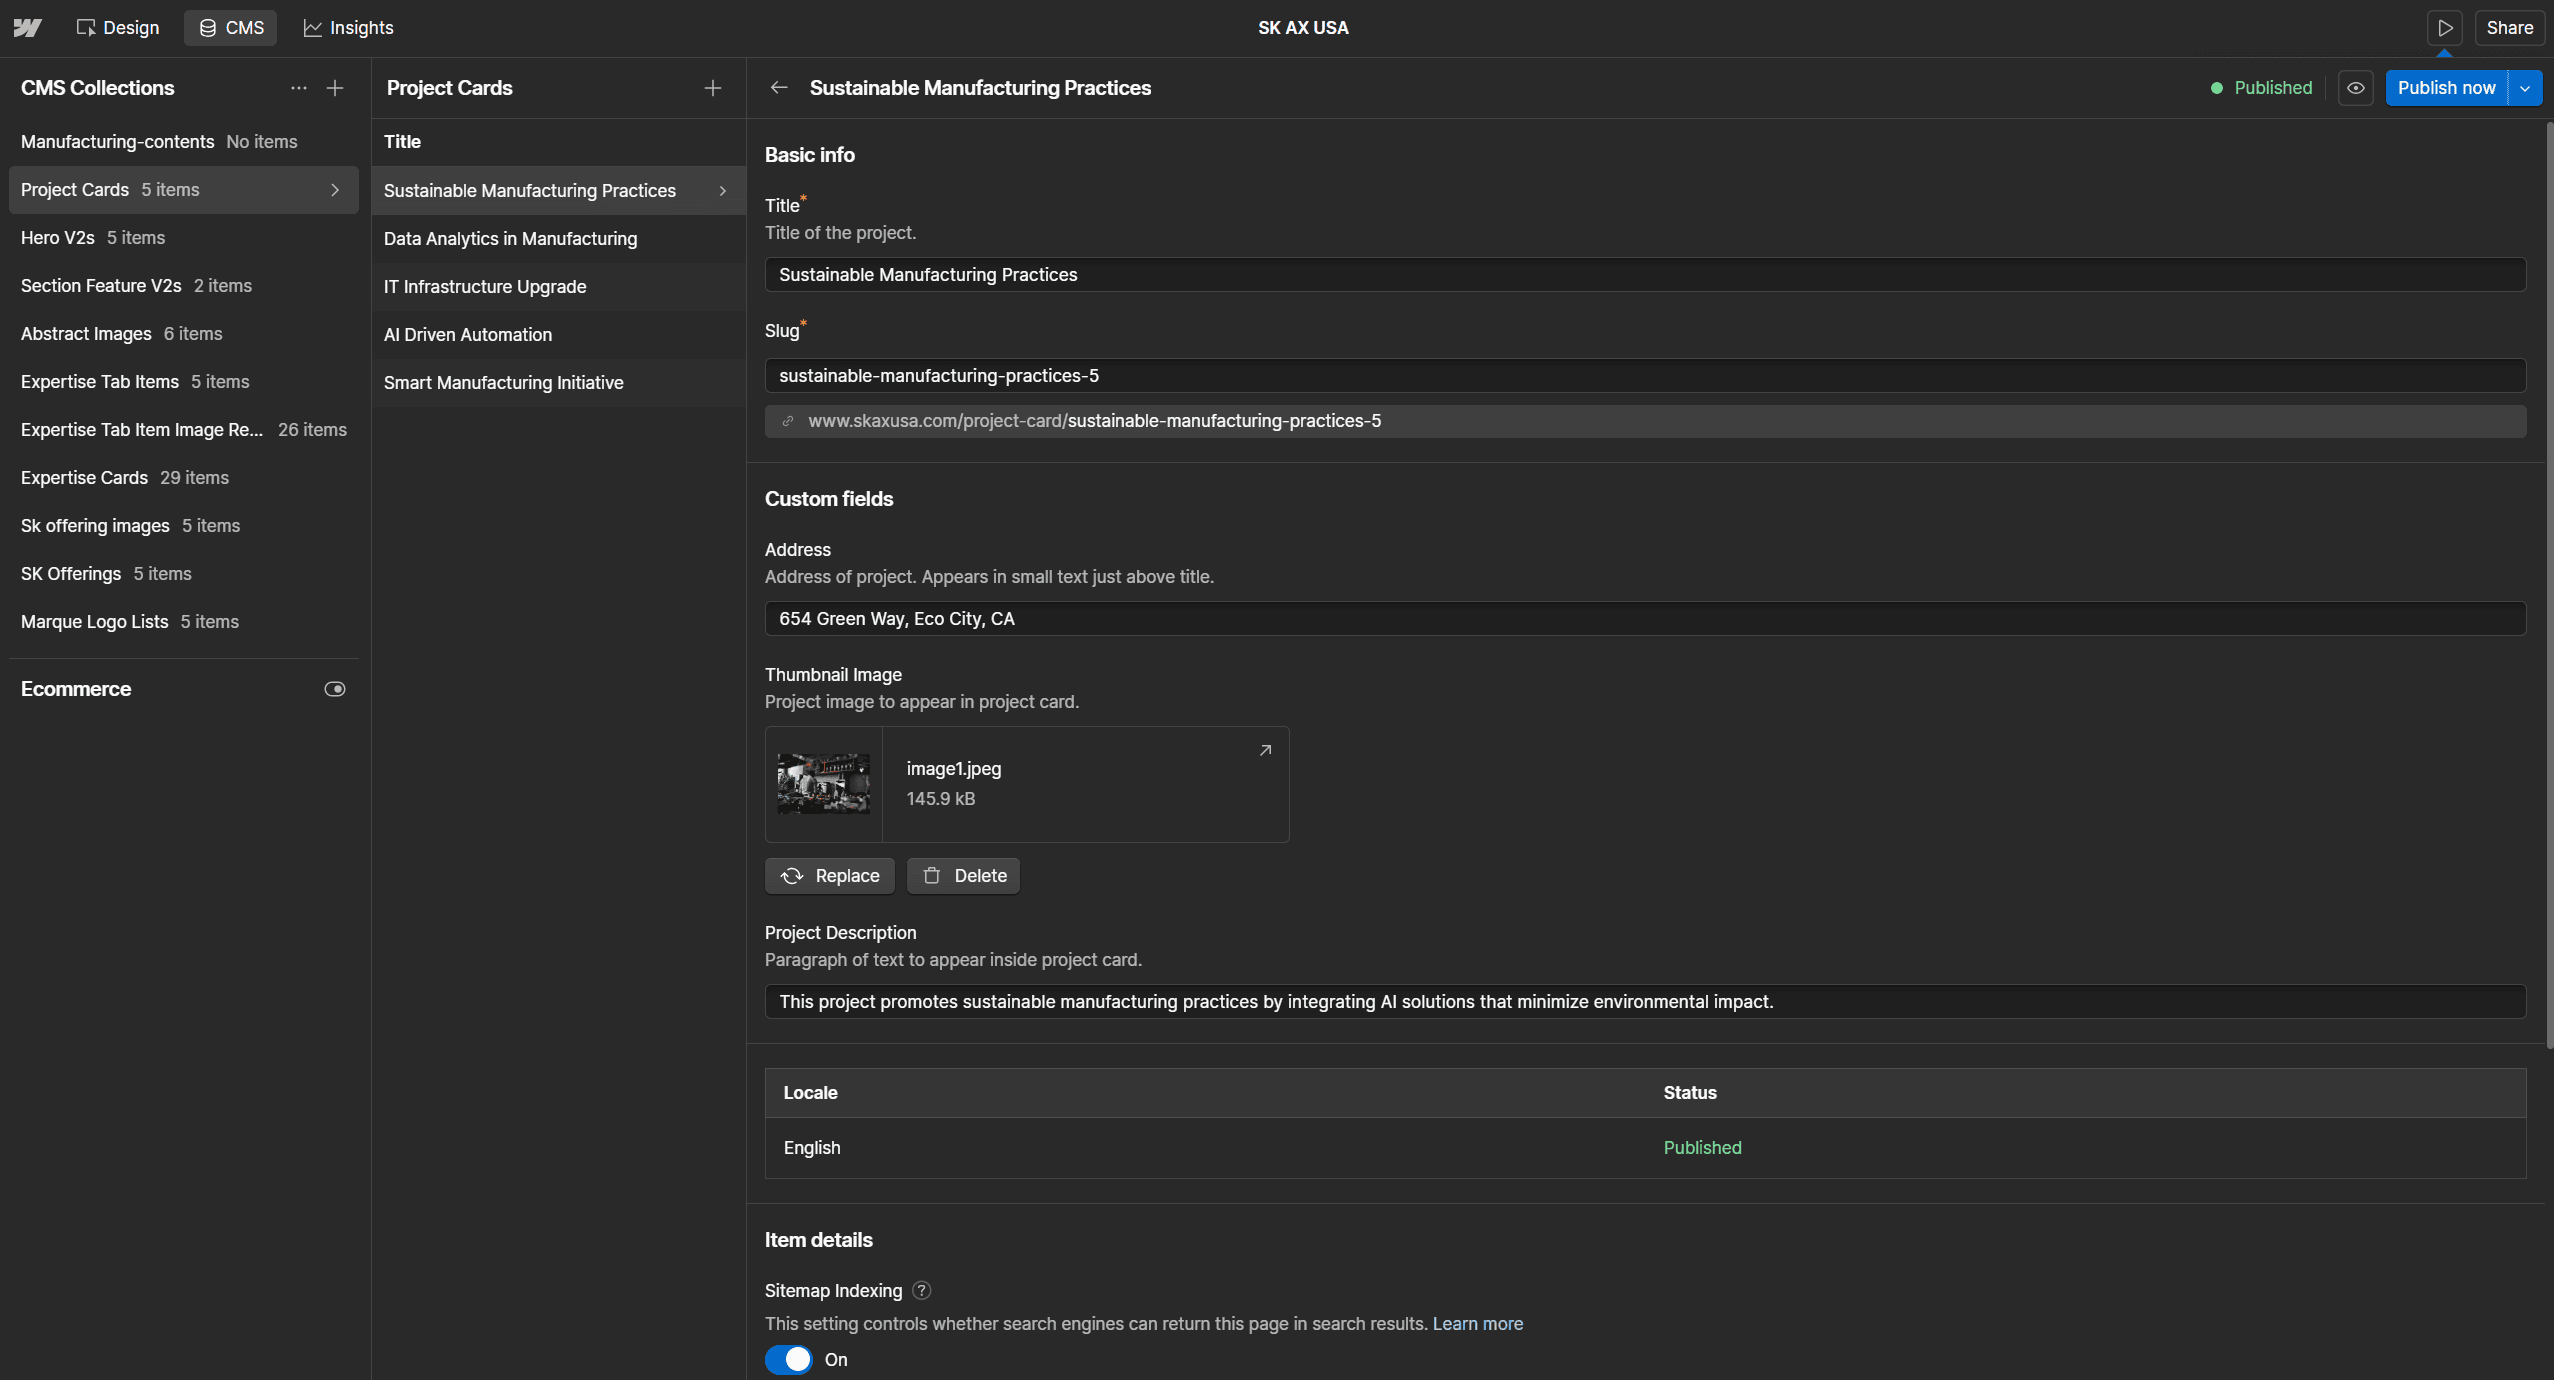Switch to the Insights tab
The height and width of the screenshot is (1380, 2554).
pyautogui.click(x=347, y=27)
